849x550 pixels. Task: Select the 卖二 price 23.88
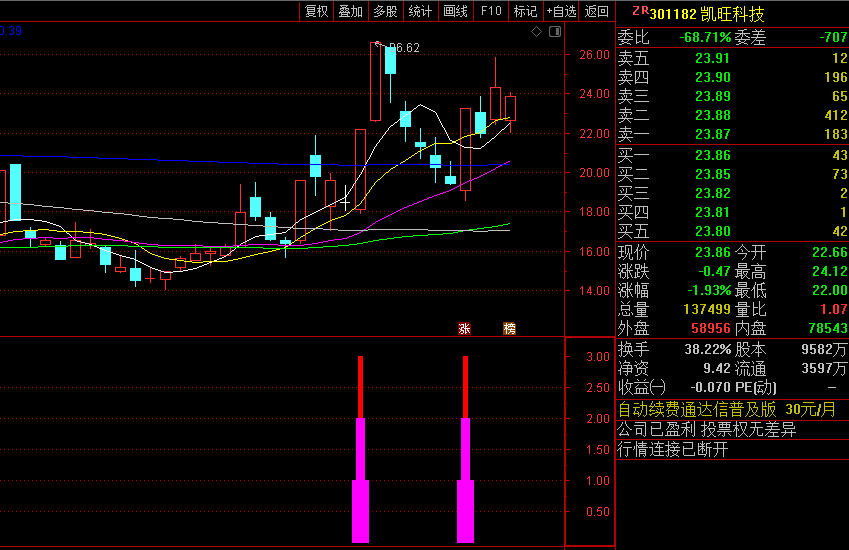[x=713, y=115]
